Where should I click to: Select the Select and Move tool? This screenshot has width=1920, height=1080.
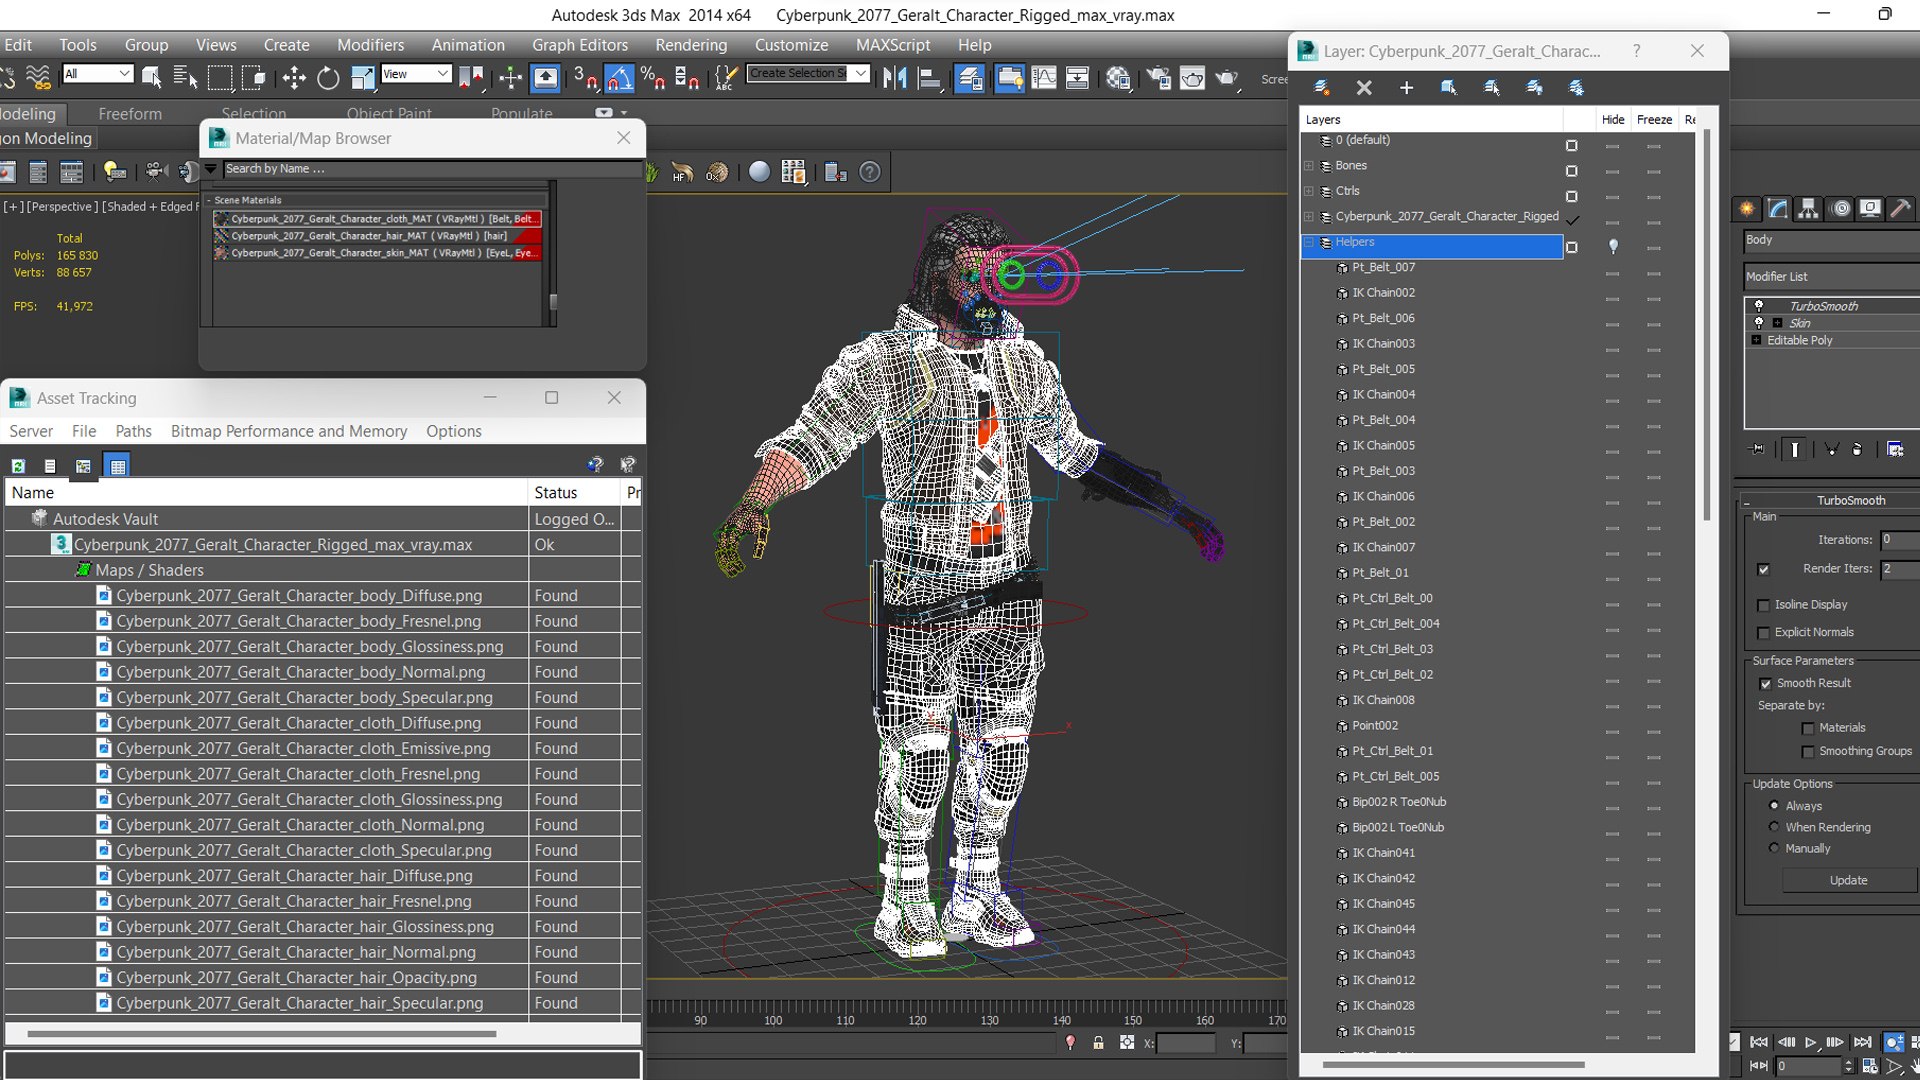click(294, 77)
